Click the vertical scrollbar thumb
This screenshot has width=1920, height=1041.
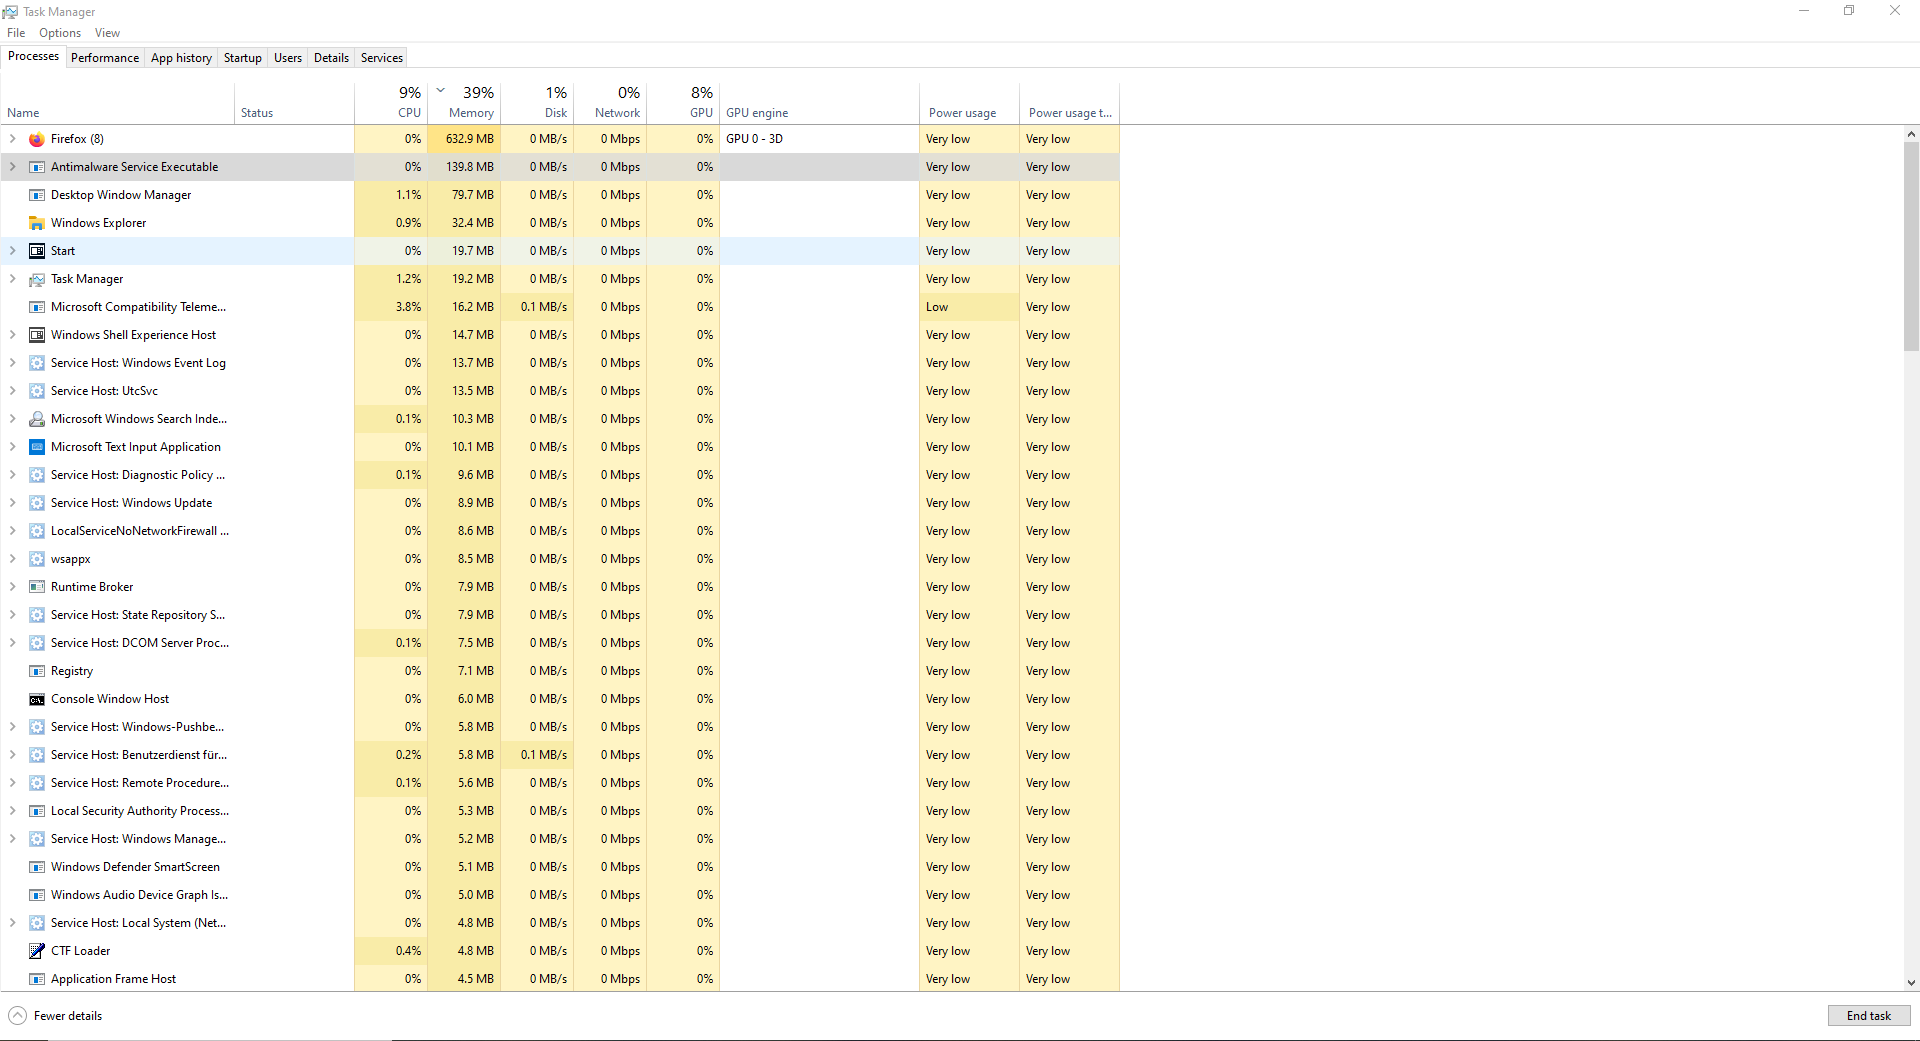(x=1911, y=246)
